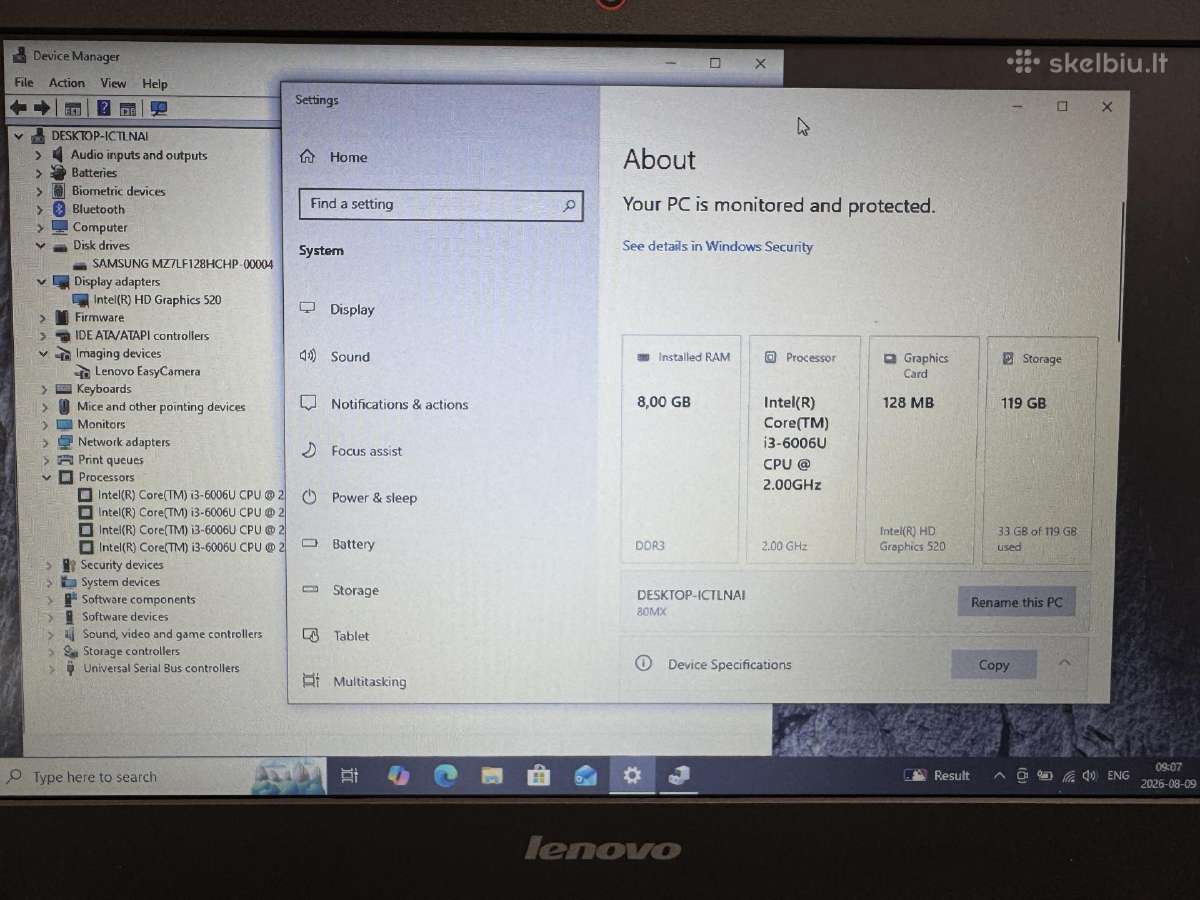1200x900 pixels.
Task: Open the File menu in Device Manager
Action: (24, 83)
